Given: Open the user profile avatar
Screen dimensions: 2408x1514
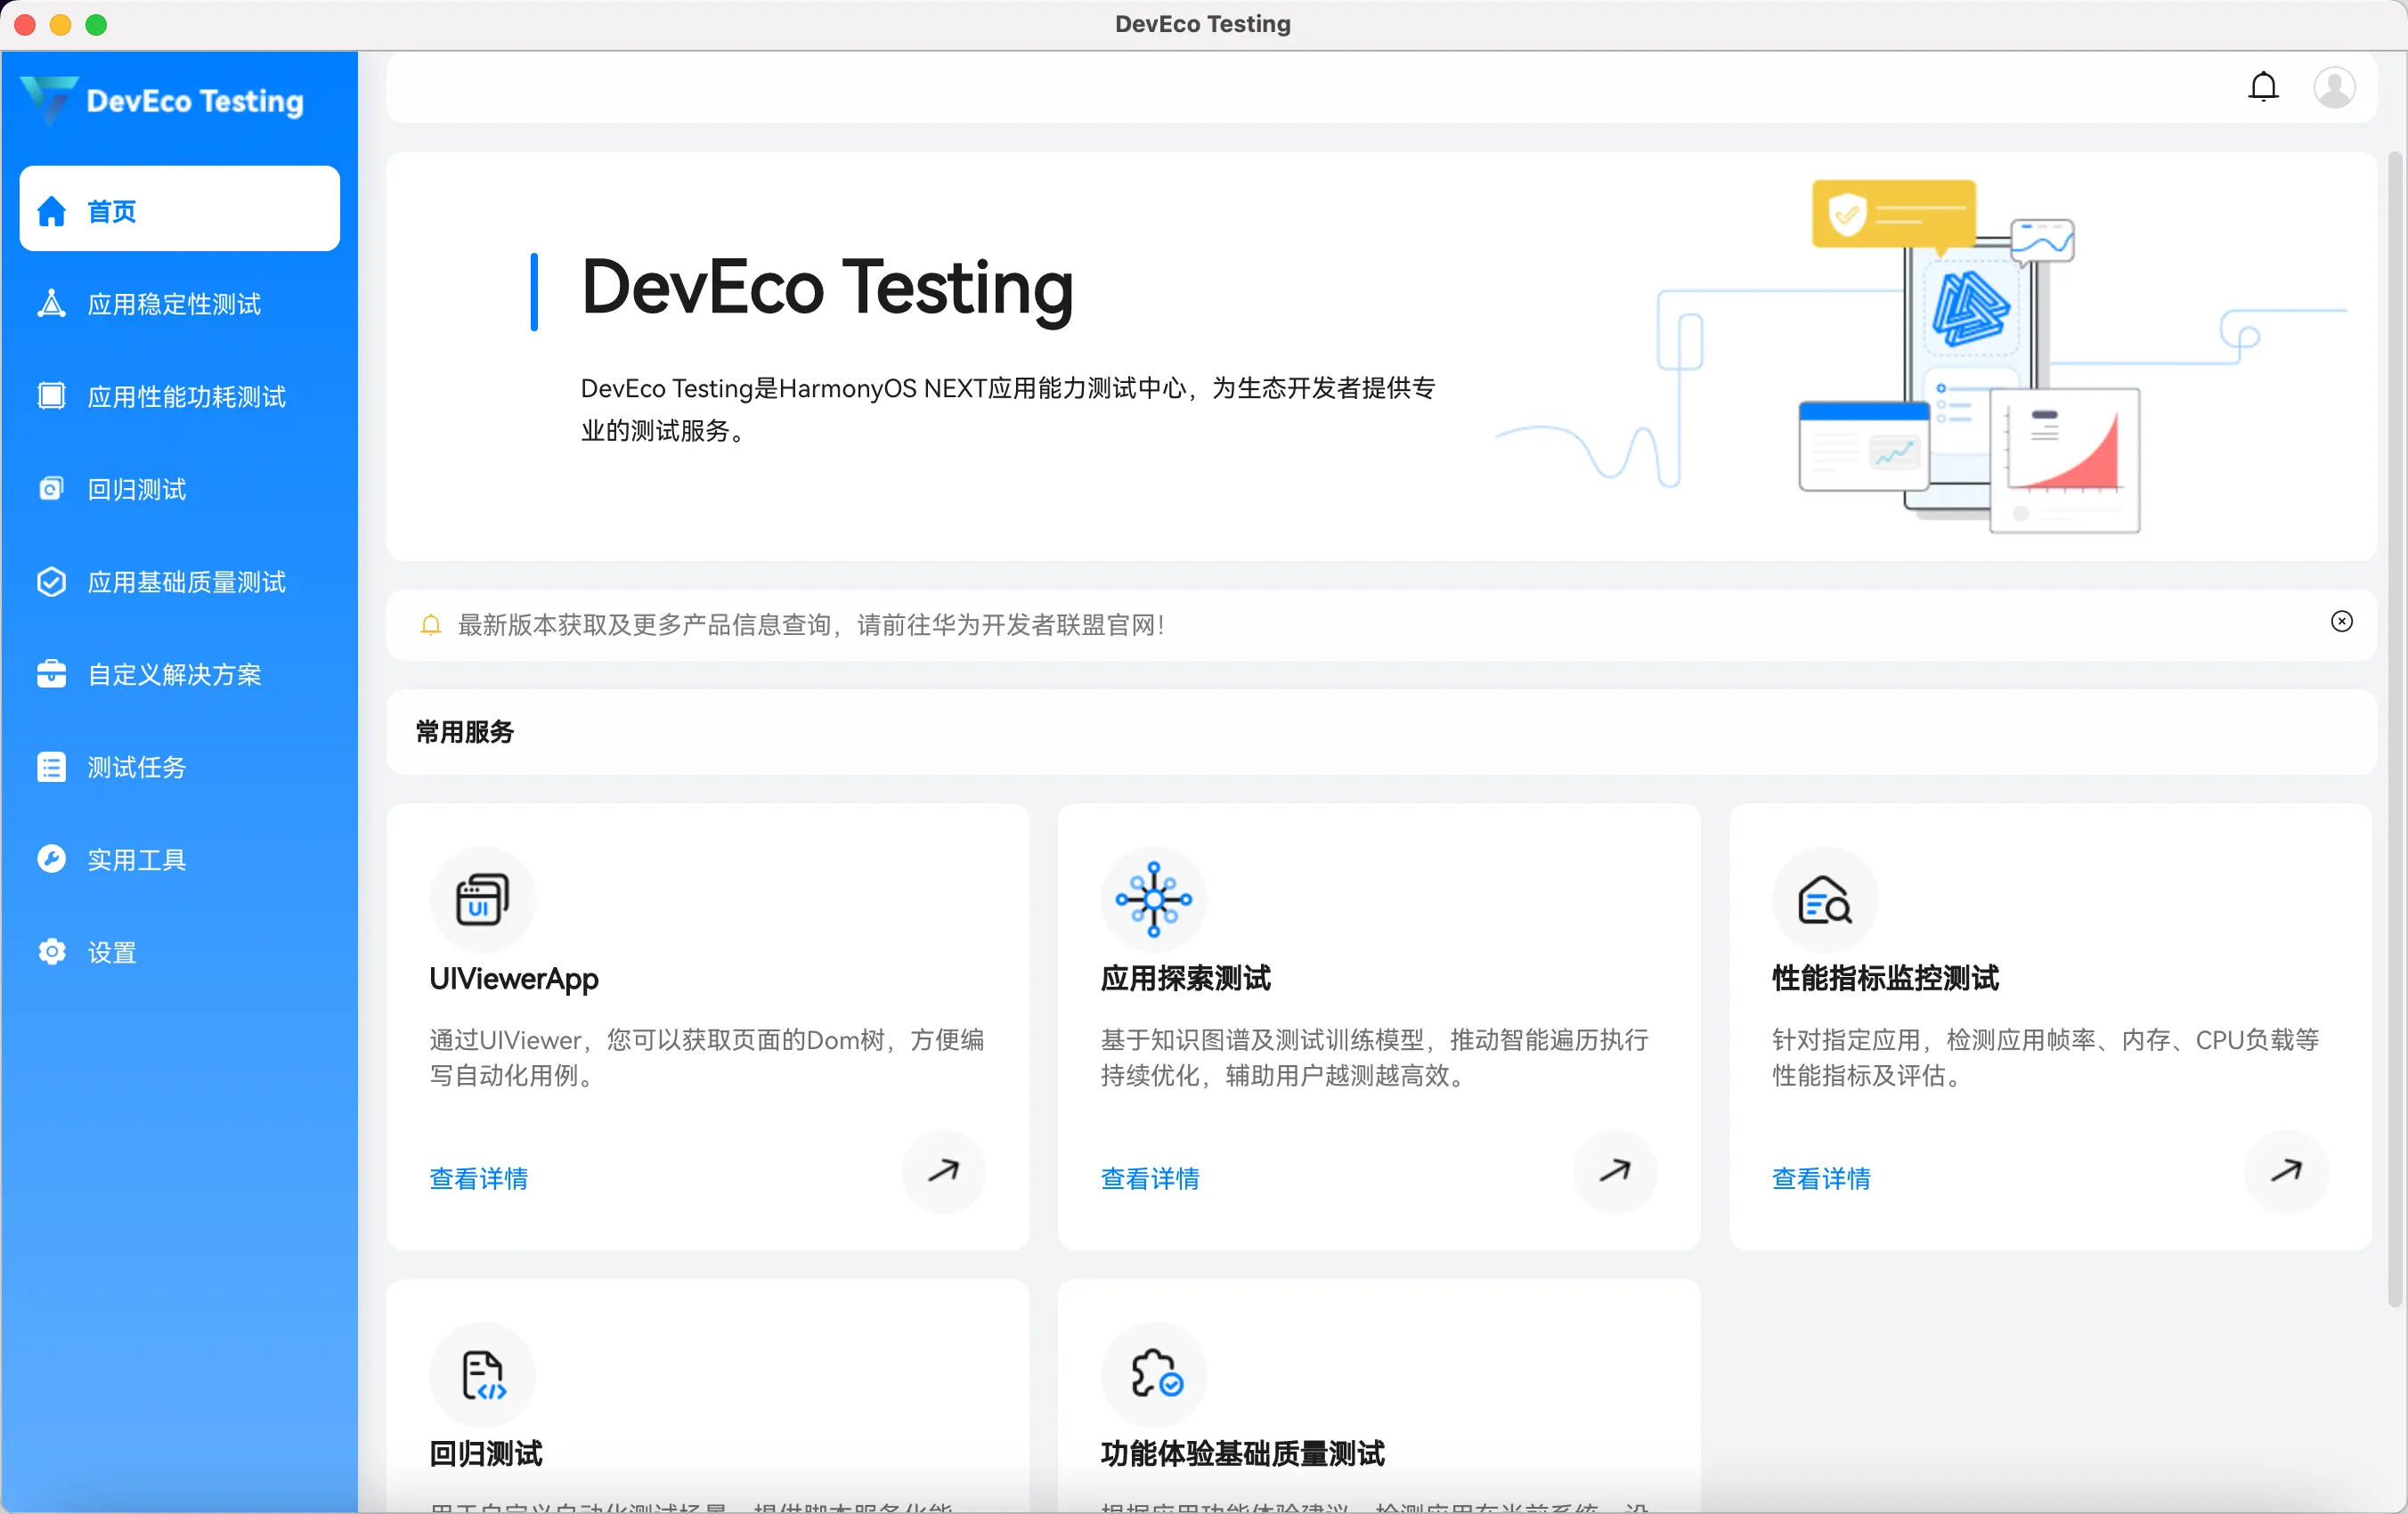Looking at the screenshot, I should (2333, 87).
